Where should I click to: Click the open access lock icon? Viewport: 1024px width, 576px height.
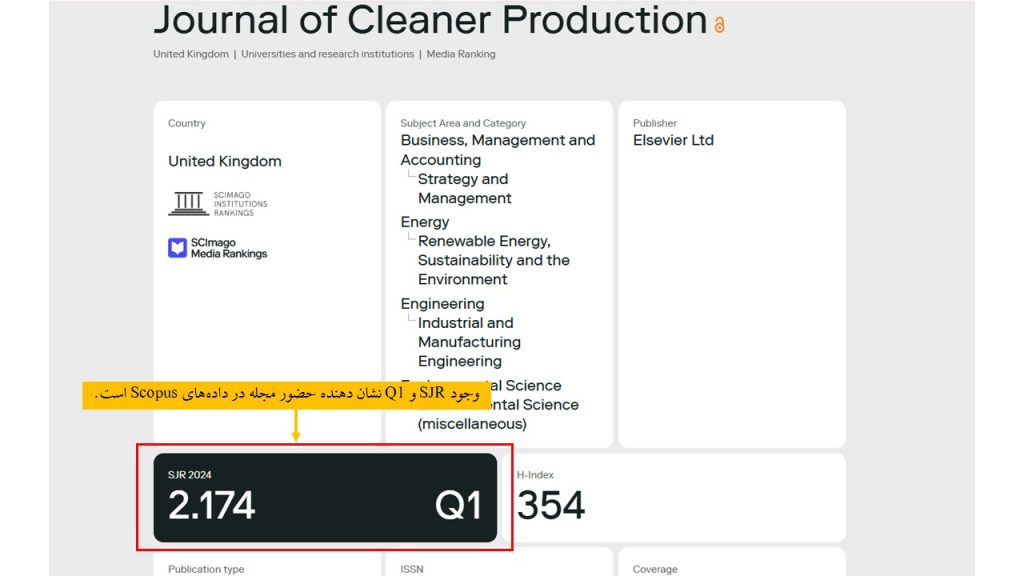click(x=719, y=25)
